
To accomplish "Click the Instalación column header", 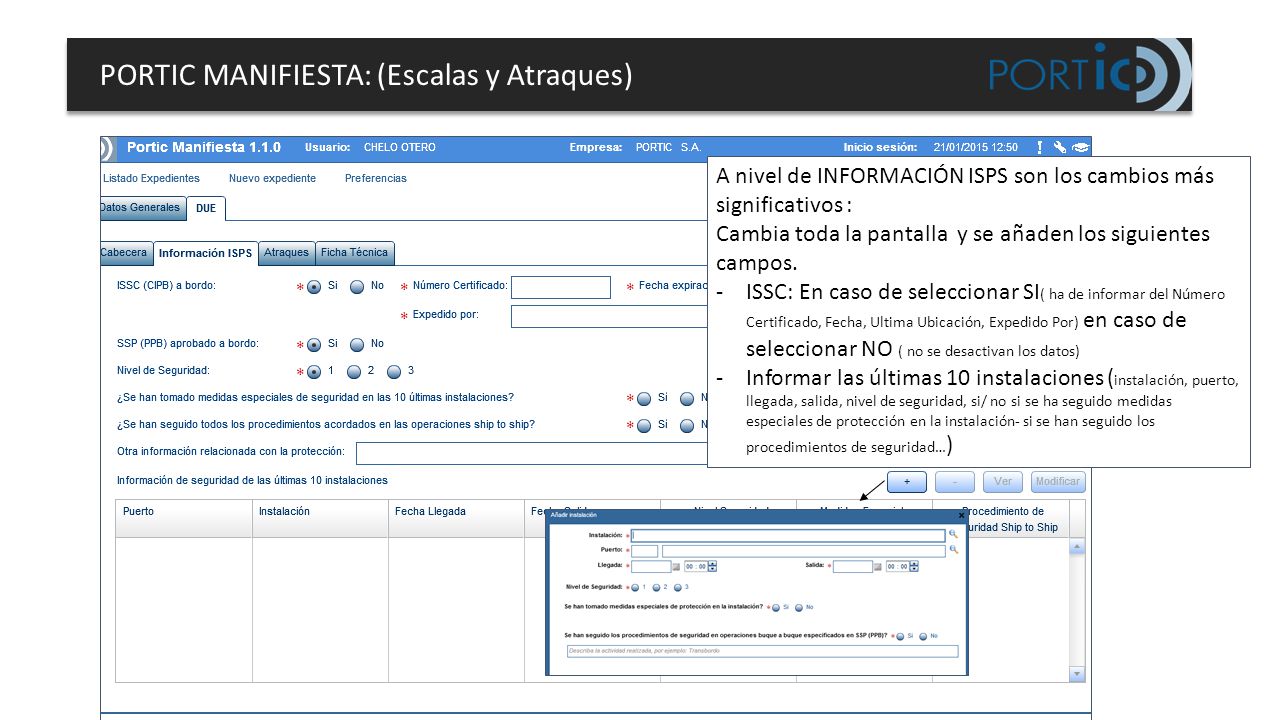I will tap(320, 519).
